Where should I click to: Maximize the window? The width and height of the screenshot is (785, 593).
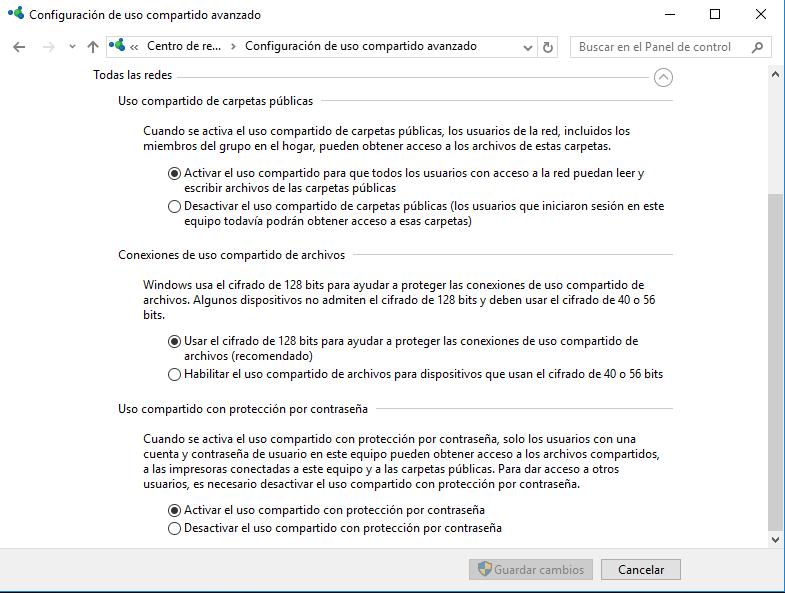point(715,14)
